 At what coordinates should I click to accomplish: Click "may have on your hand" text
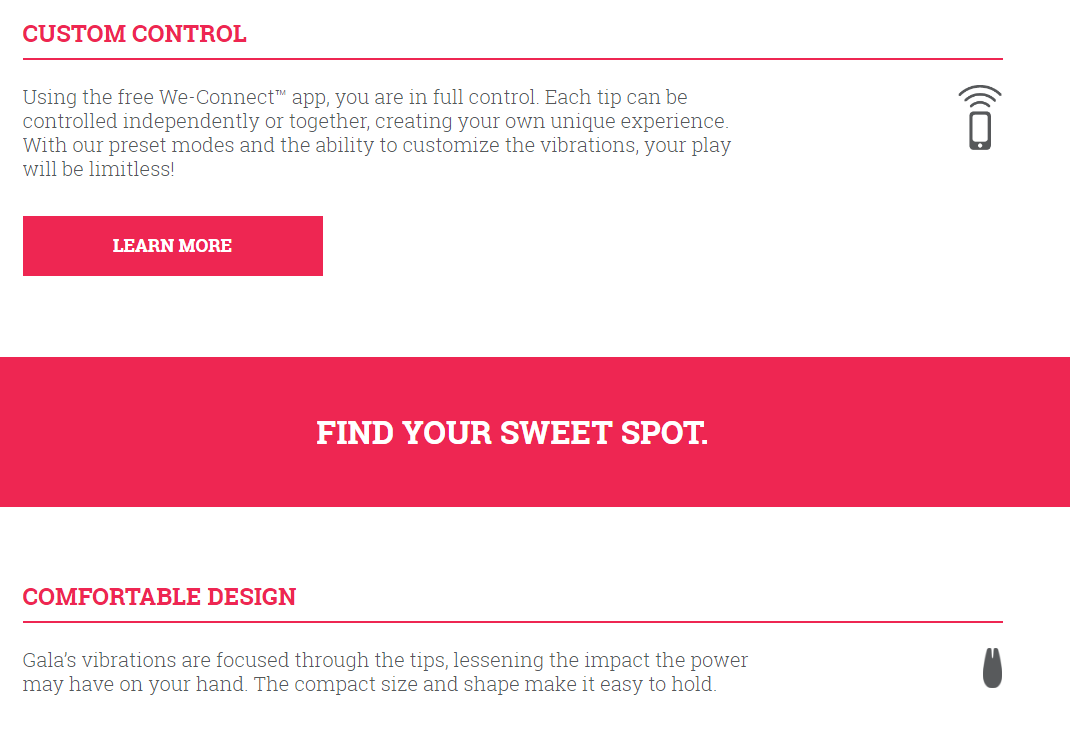pyautogui.click(x=134, y=684)
